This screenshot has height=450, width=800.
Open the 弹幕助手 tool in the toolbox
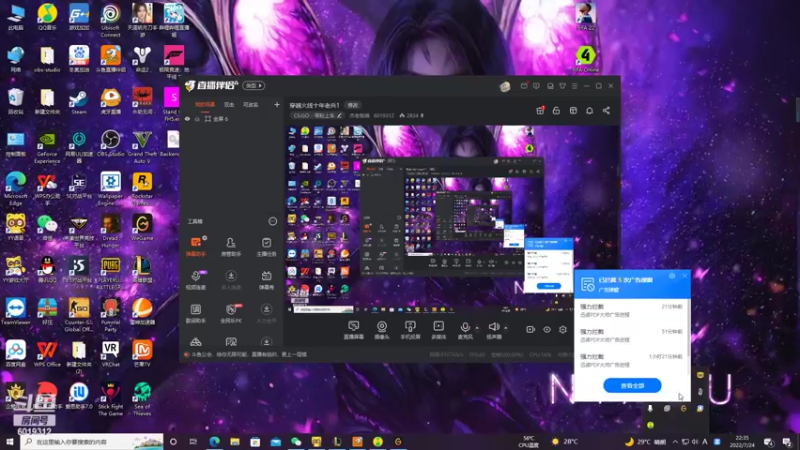tap(196, 246)
